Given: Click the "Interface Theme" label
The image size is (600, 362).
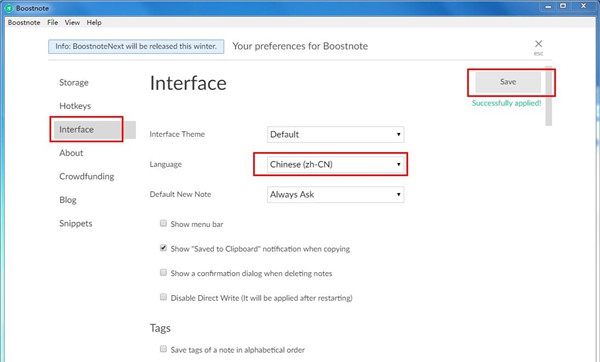Looking at the screenshot, I should click(x=177, y=134).
